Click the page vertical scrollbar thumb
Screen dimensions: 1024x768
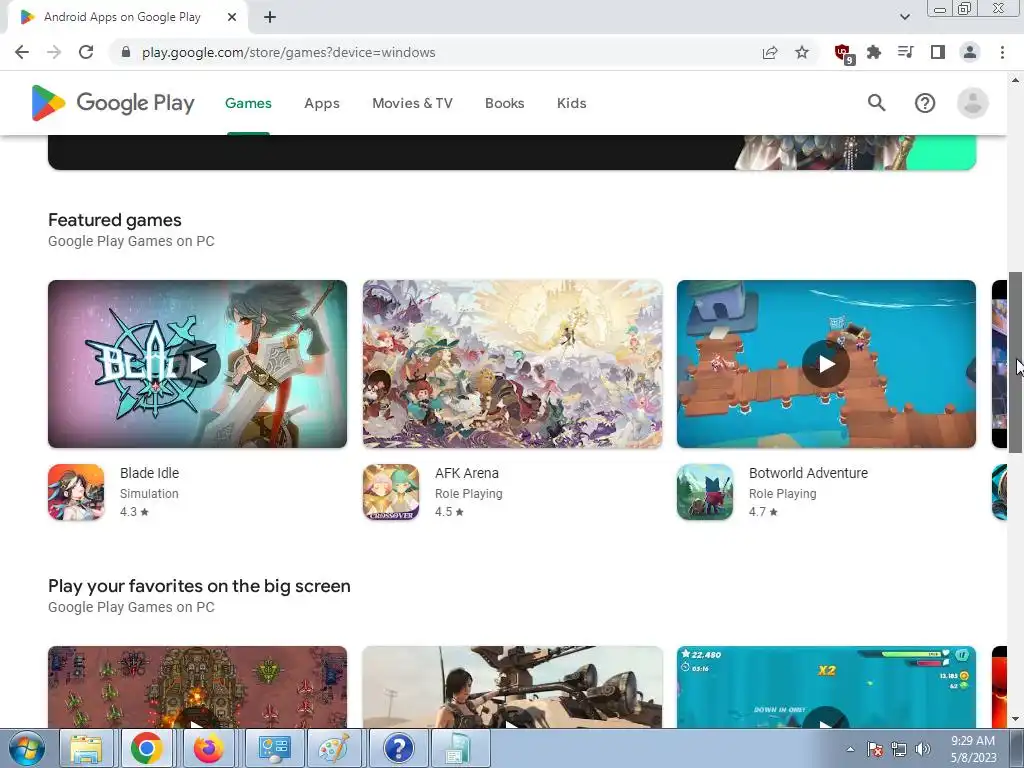coord(1015,362)
